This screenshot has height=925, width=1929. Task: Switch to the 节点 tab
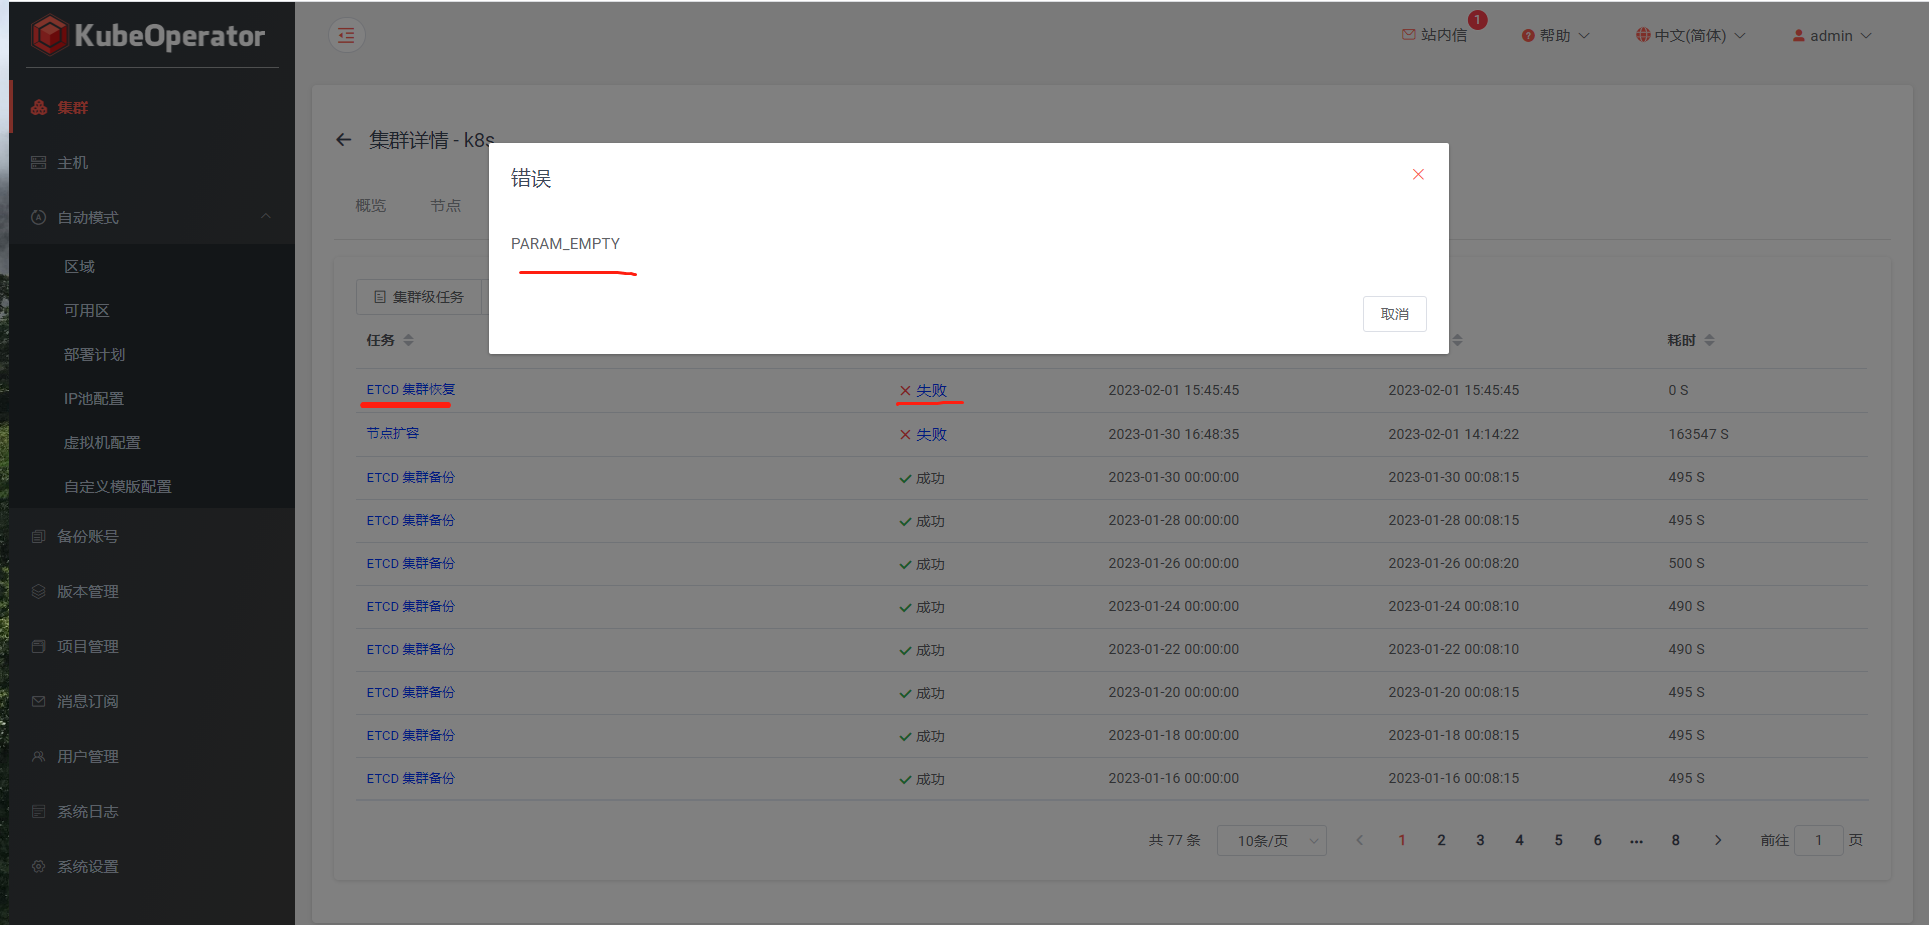[446, 205]
